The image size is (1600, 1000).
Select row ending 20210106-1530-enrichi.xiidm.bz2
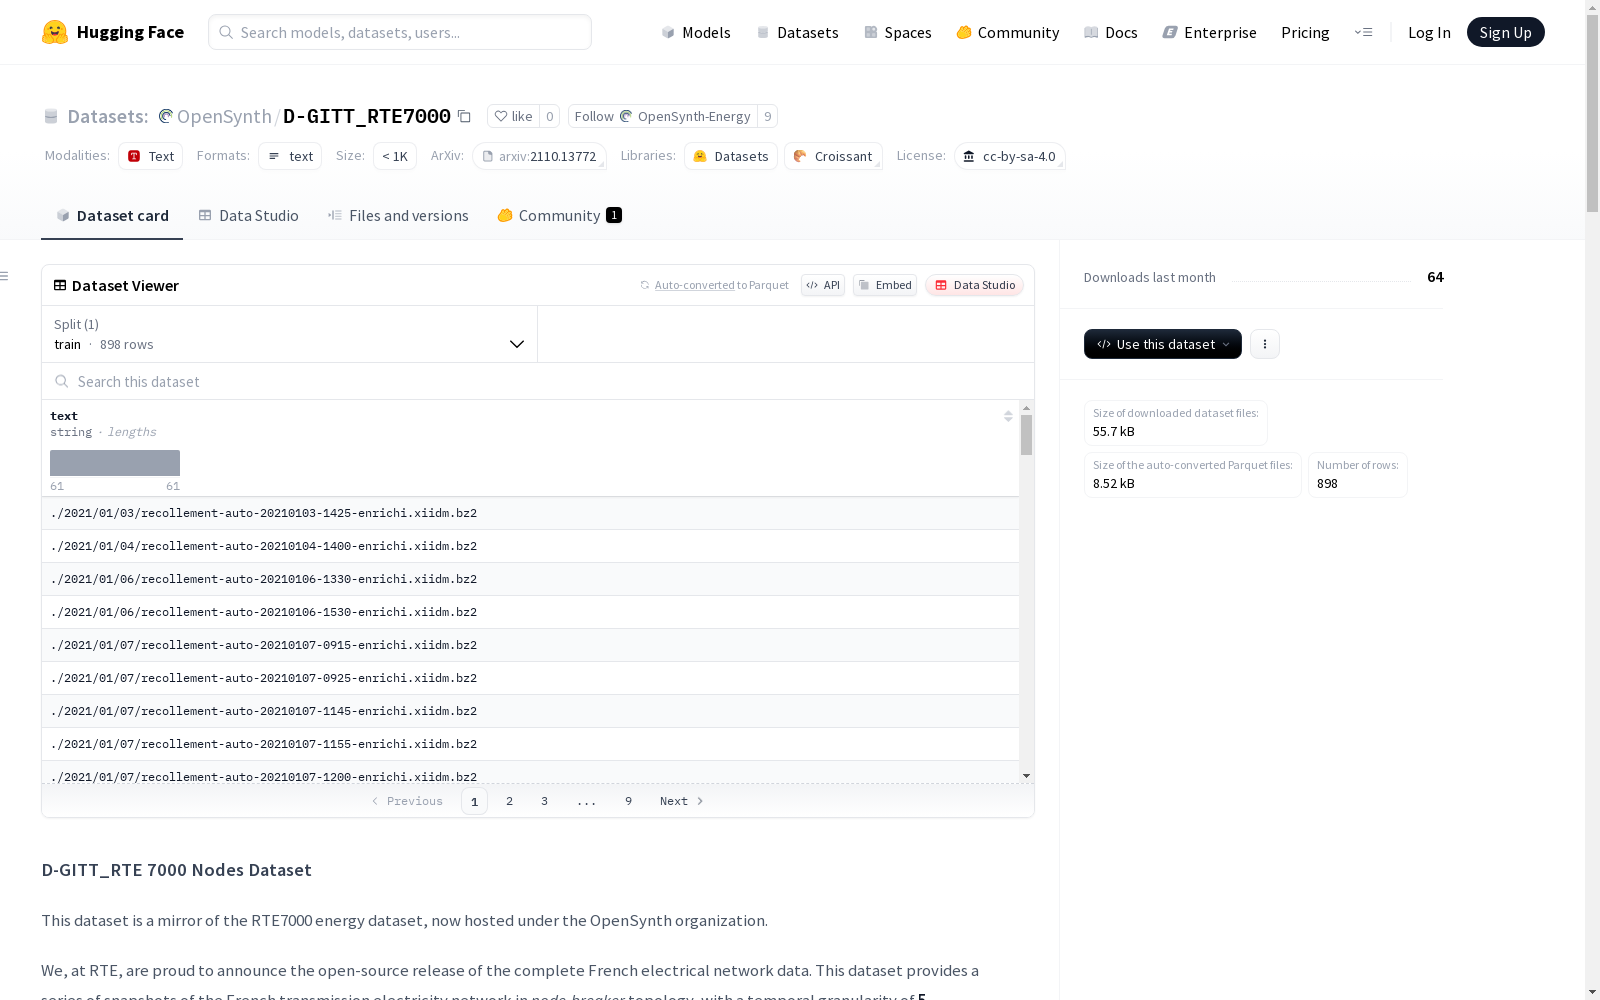tap(530, 612)
